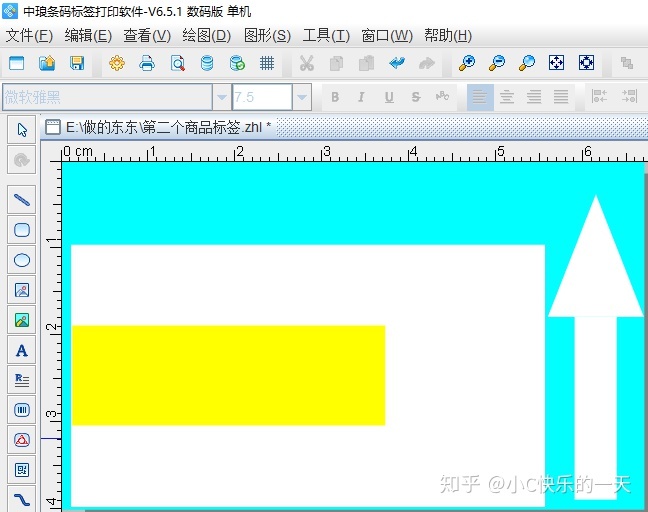Select the line drawing tool
The image size is (648, 512).
[21, 200]
